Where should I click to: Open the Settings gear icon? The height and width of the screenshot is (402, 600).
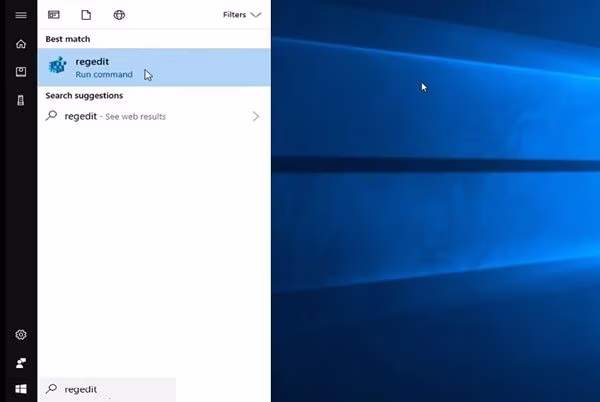pyautogui.click(x=21, y=335)
